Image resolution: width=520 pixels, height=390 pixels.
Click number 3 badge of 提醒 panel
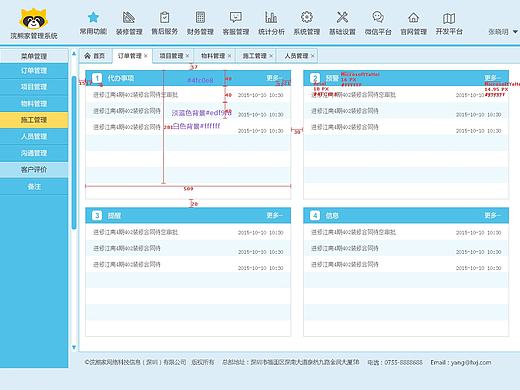point(97,216)
